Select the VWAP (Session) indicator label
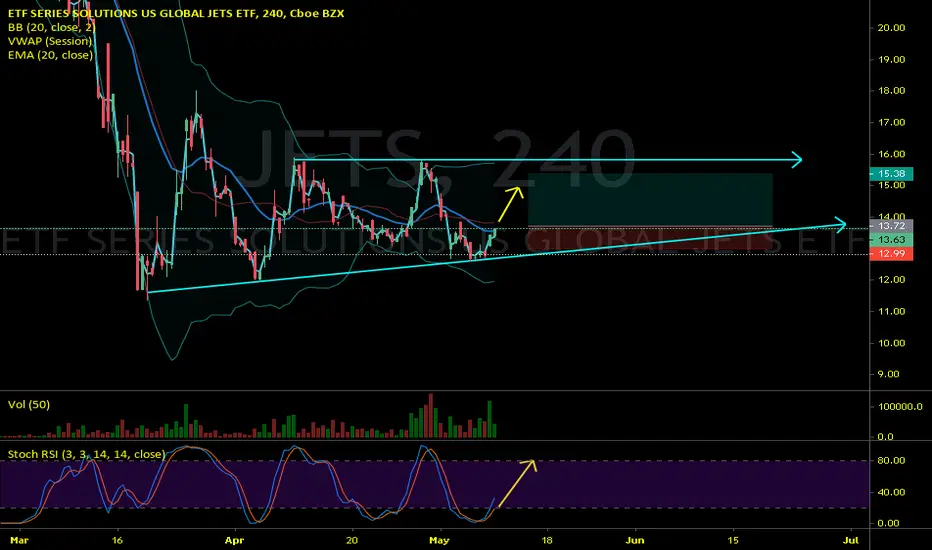Image resolution: width=932 pixels, height=550 pixels. pos(50,41)
